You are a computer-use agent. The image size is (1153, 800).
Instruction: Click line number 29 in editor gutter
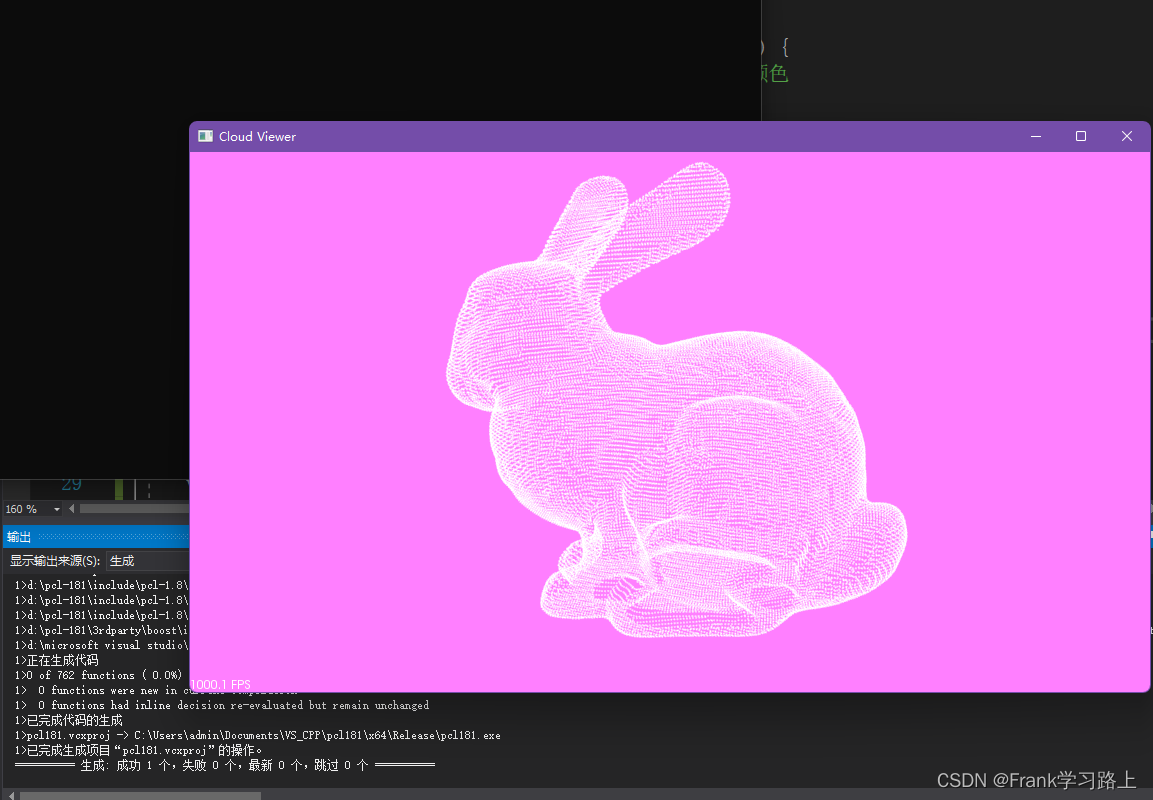(x=71, y=485)
